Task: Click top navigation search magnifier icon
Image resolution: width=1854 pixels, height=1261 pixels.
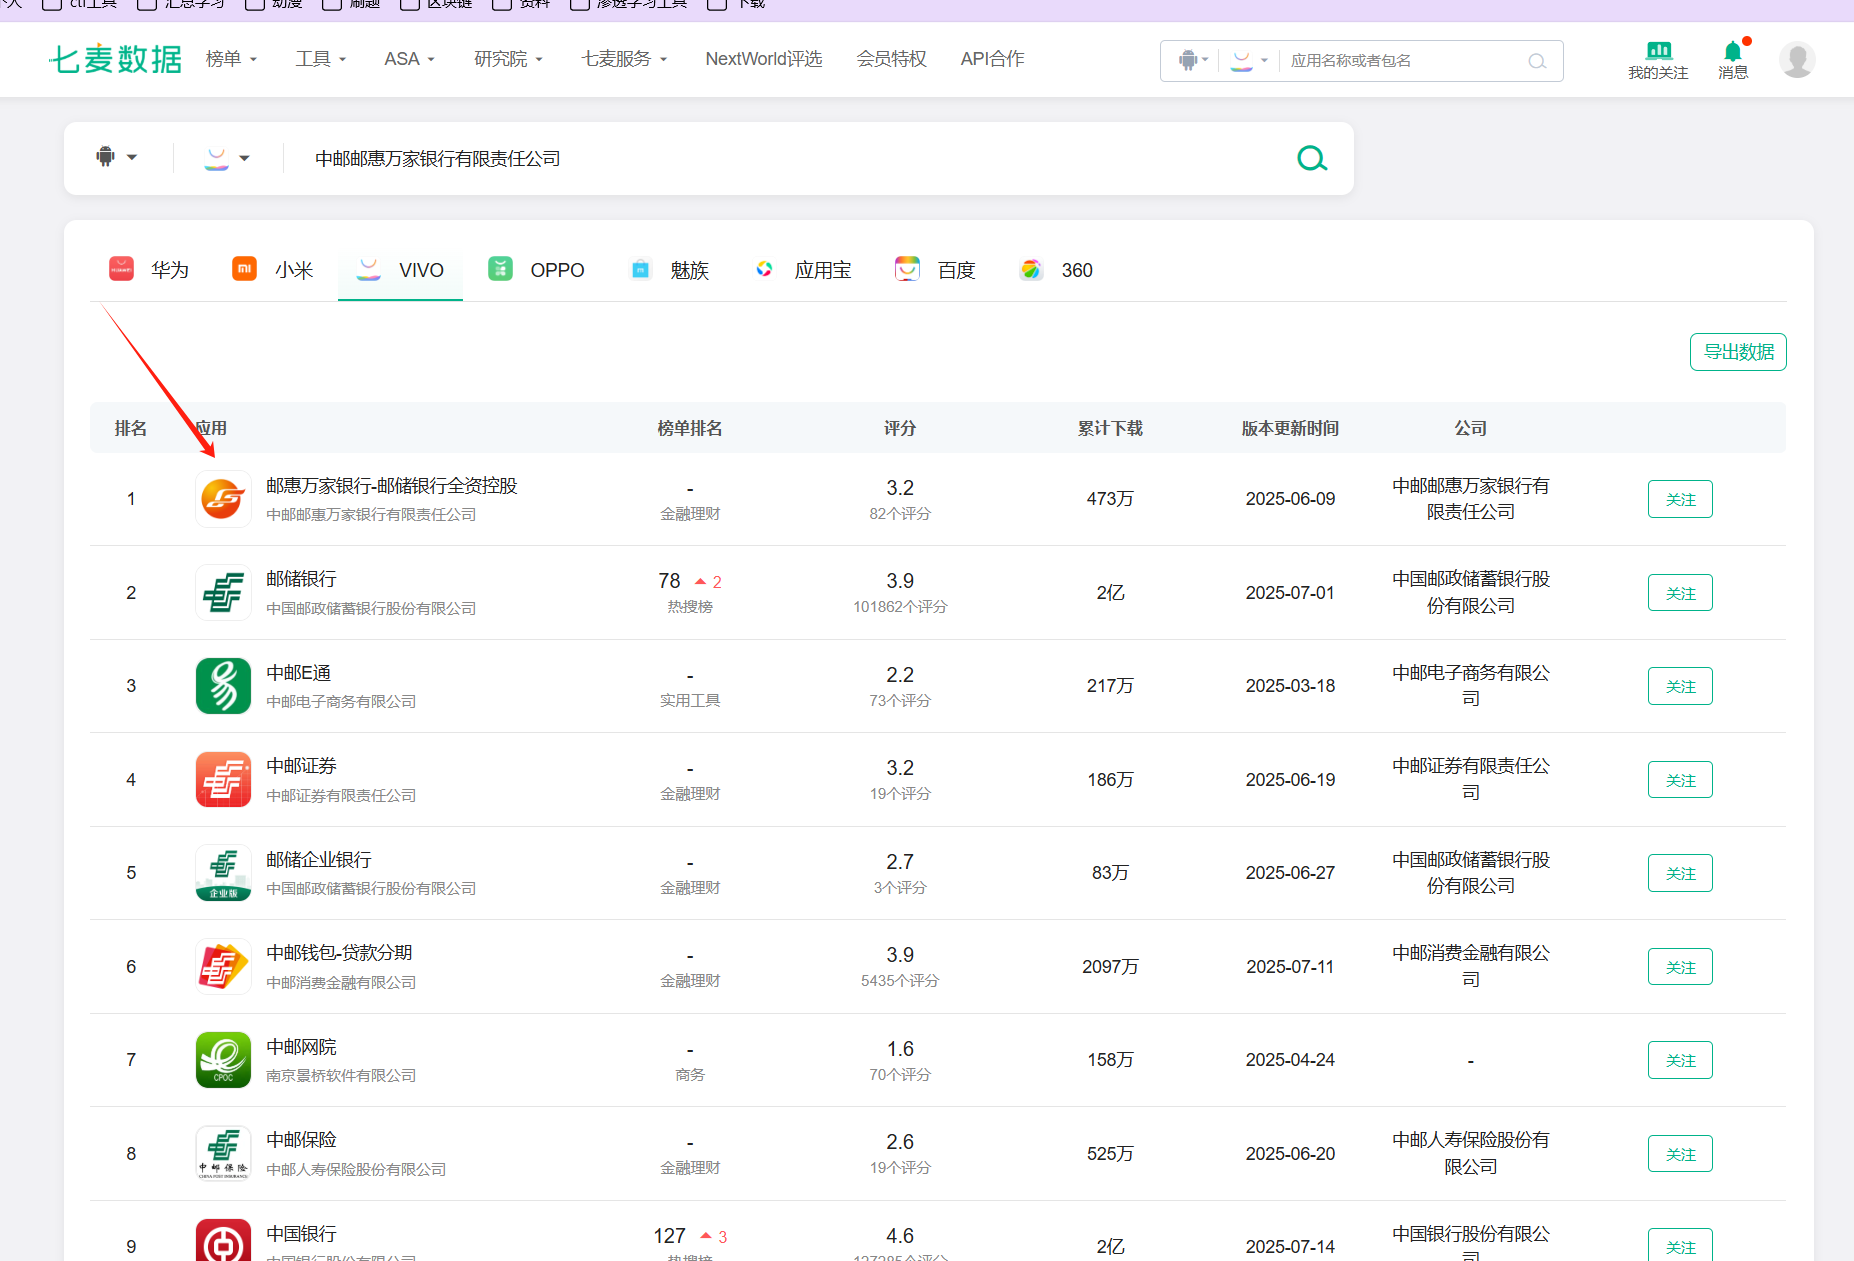Action: click(x=1537, y=61)
